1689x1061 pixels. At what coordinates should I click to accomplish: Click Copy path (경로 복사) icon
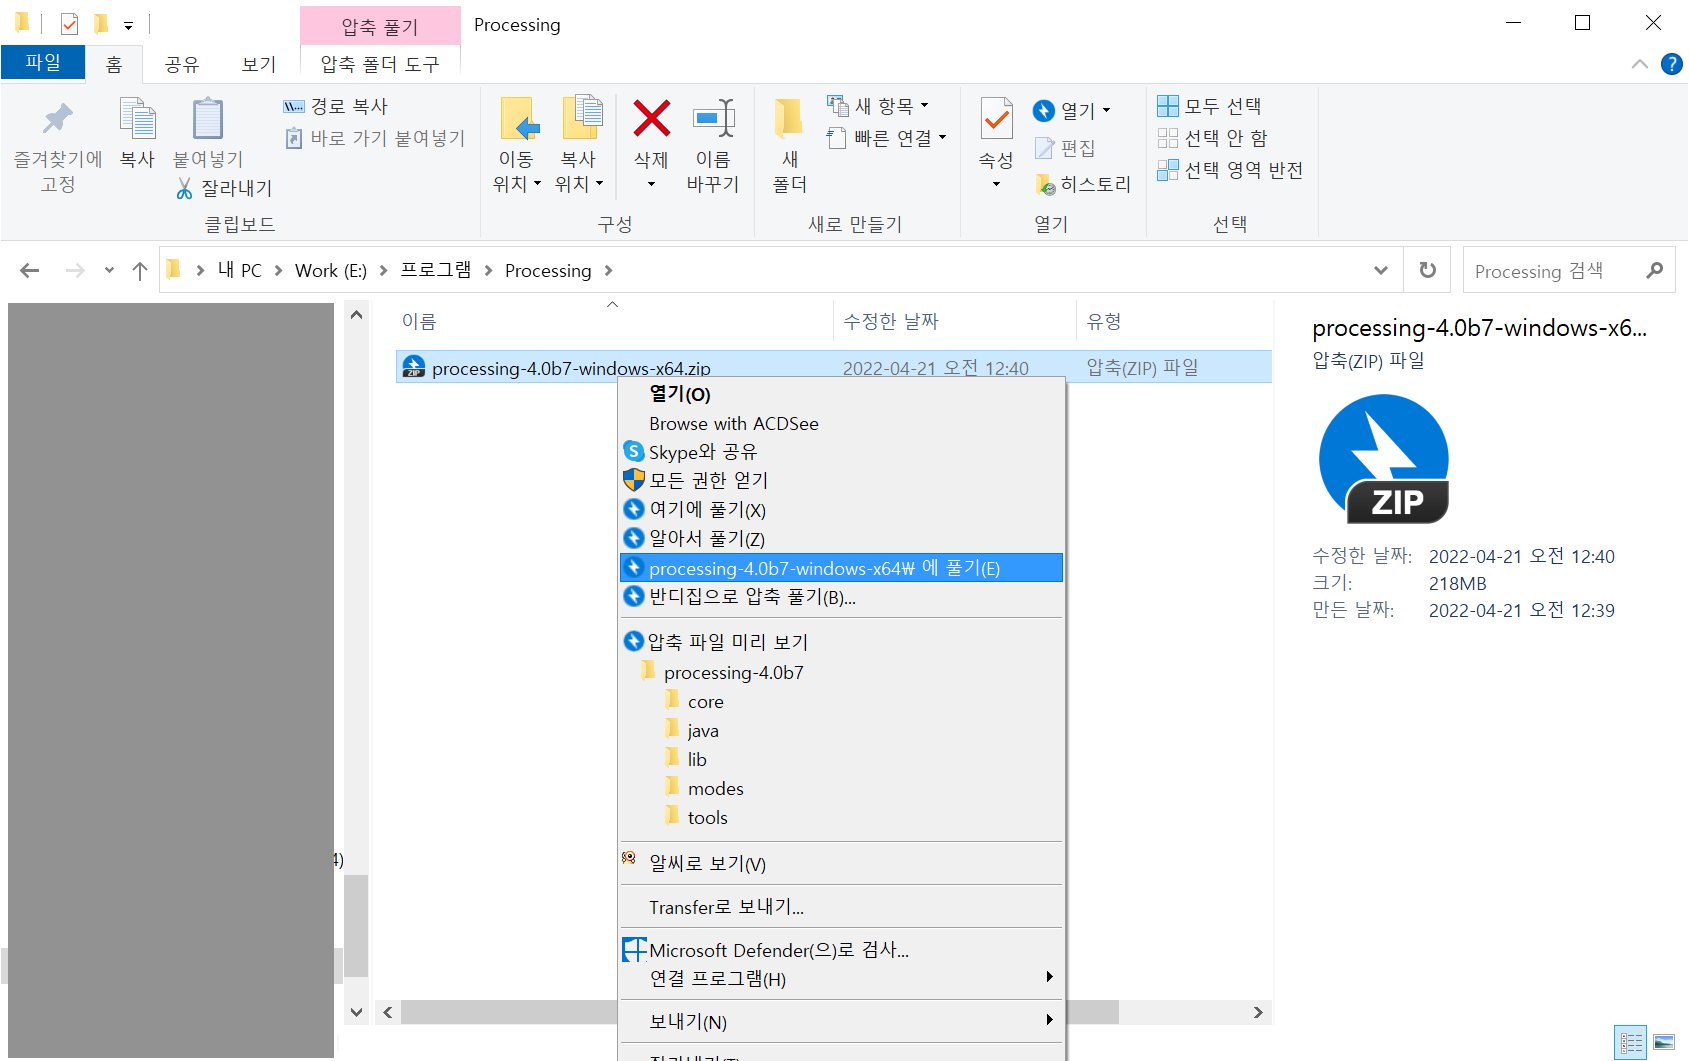tap(294, 106)
